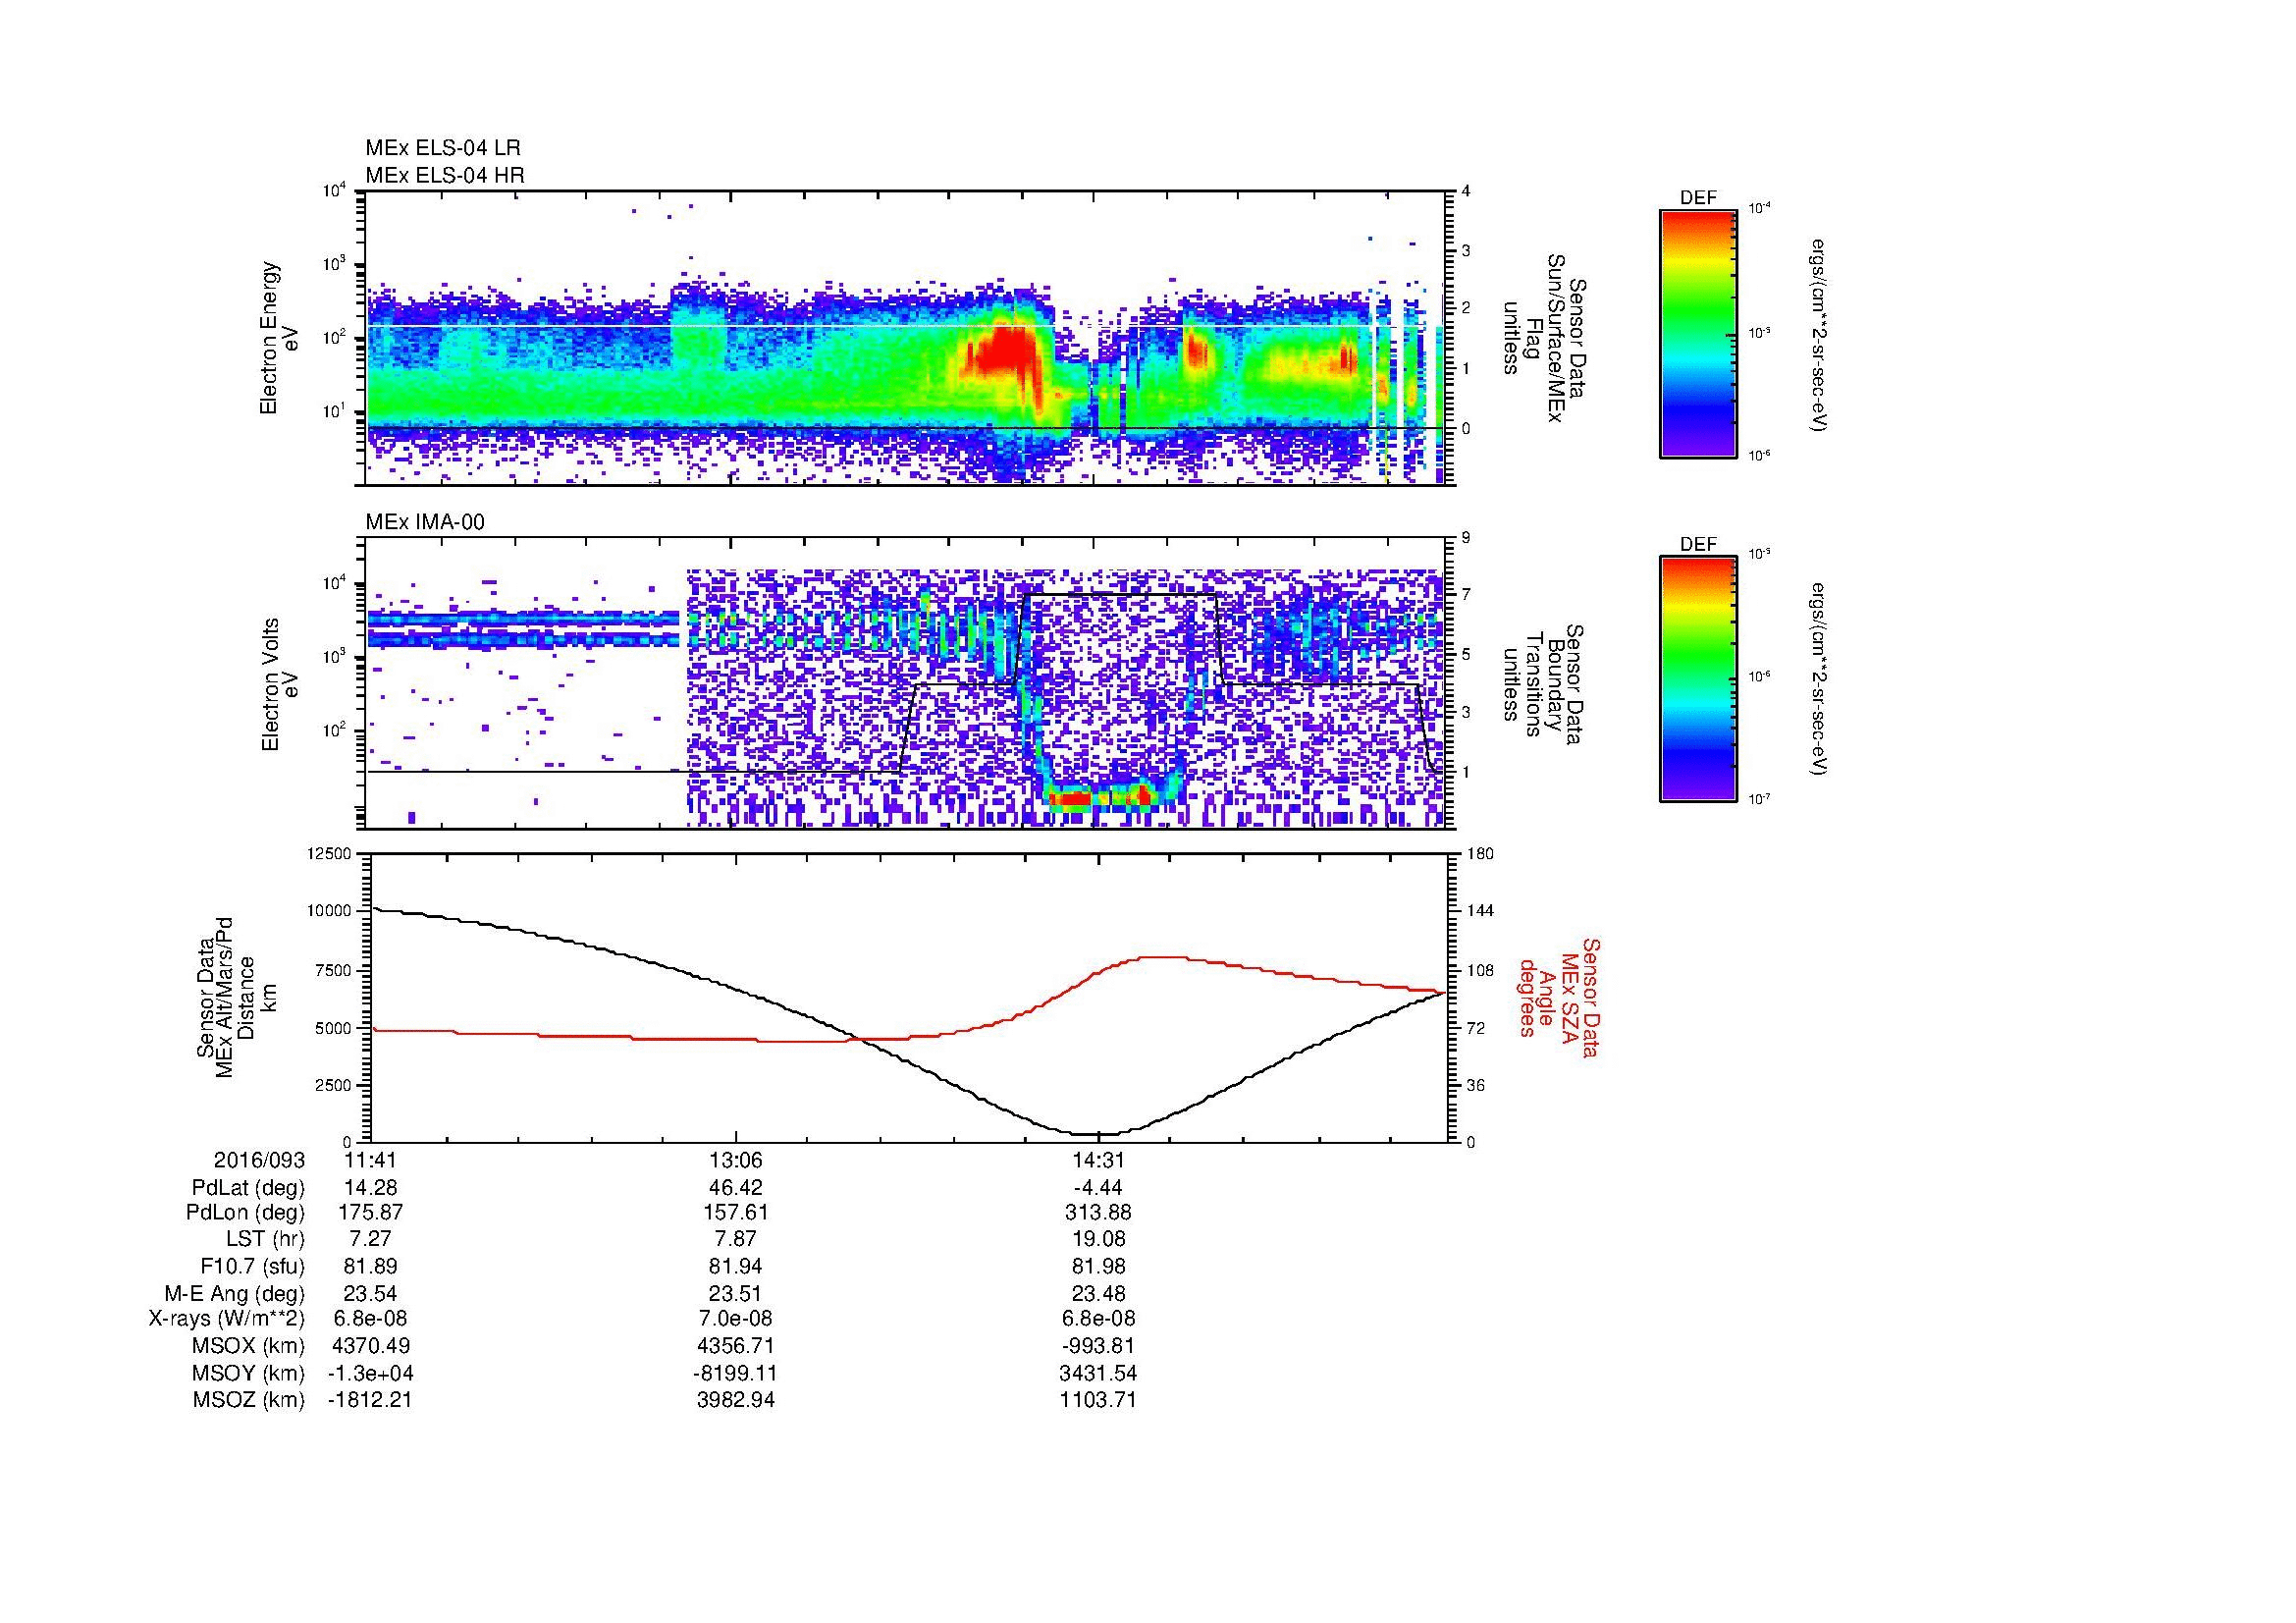
Task: Click the 'MEx ELS-04 HR' plot title
Action: click(x=445, y=175)
